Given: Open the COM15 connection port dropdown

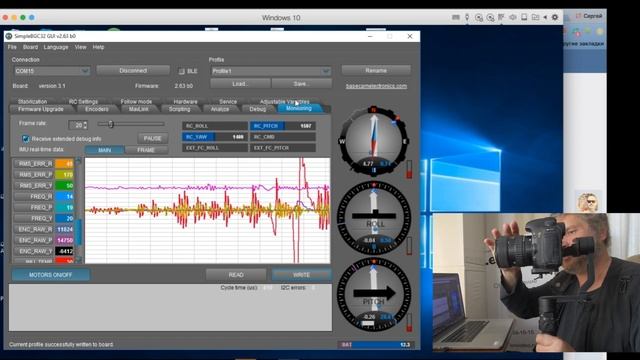Looking at the screenshot, I should [x=51, y=71].
